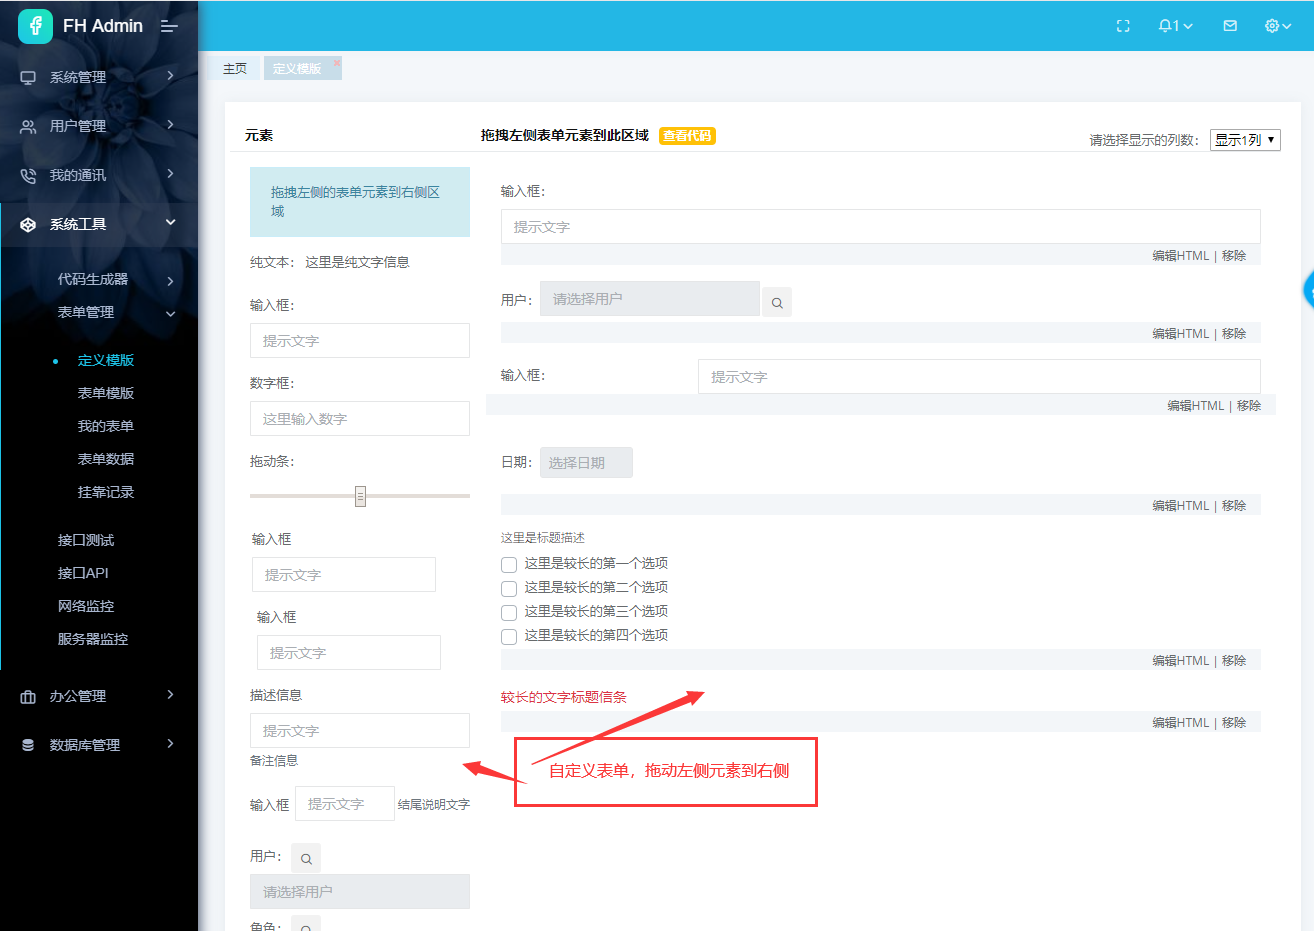Collapse the 系统工具 menu
Screen dimensions: 1314x931
point(171,223)
